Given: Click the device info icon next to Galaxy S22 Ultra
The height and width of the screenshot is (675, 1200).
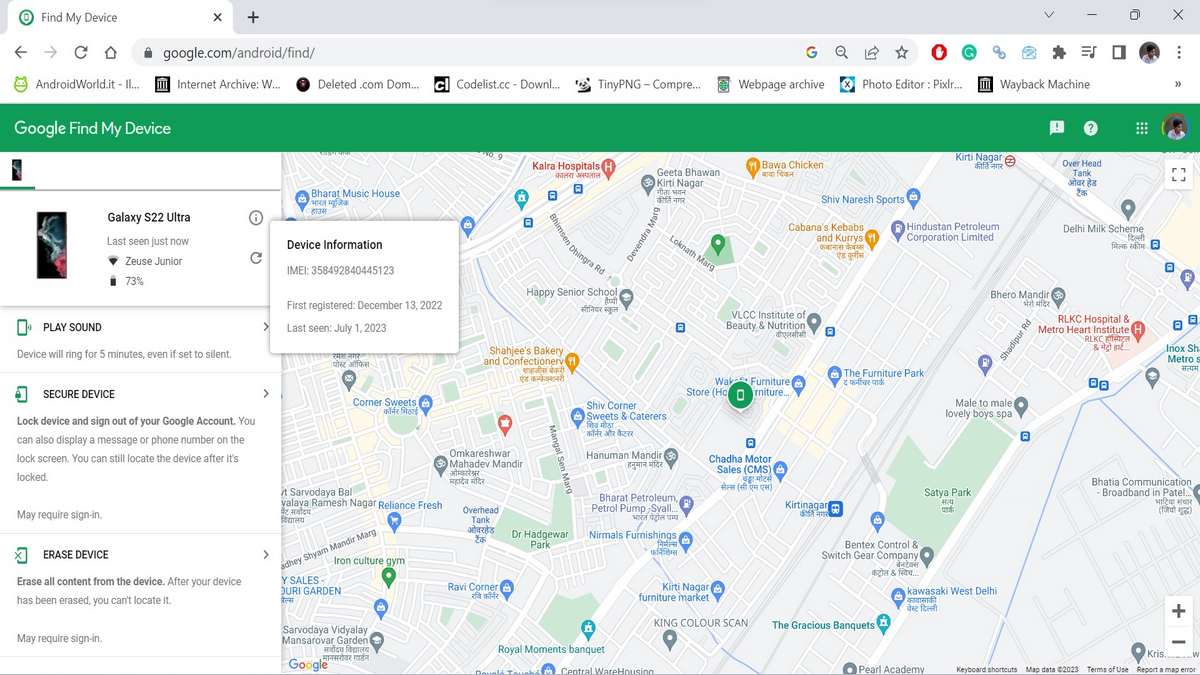Looking at the screenshot, I should coord(256,217).
